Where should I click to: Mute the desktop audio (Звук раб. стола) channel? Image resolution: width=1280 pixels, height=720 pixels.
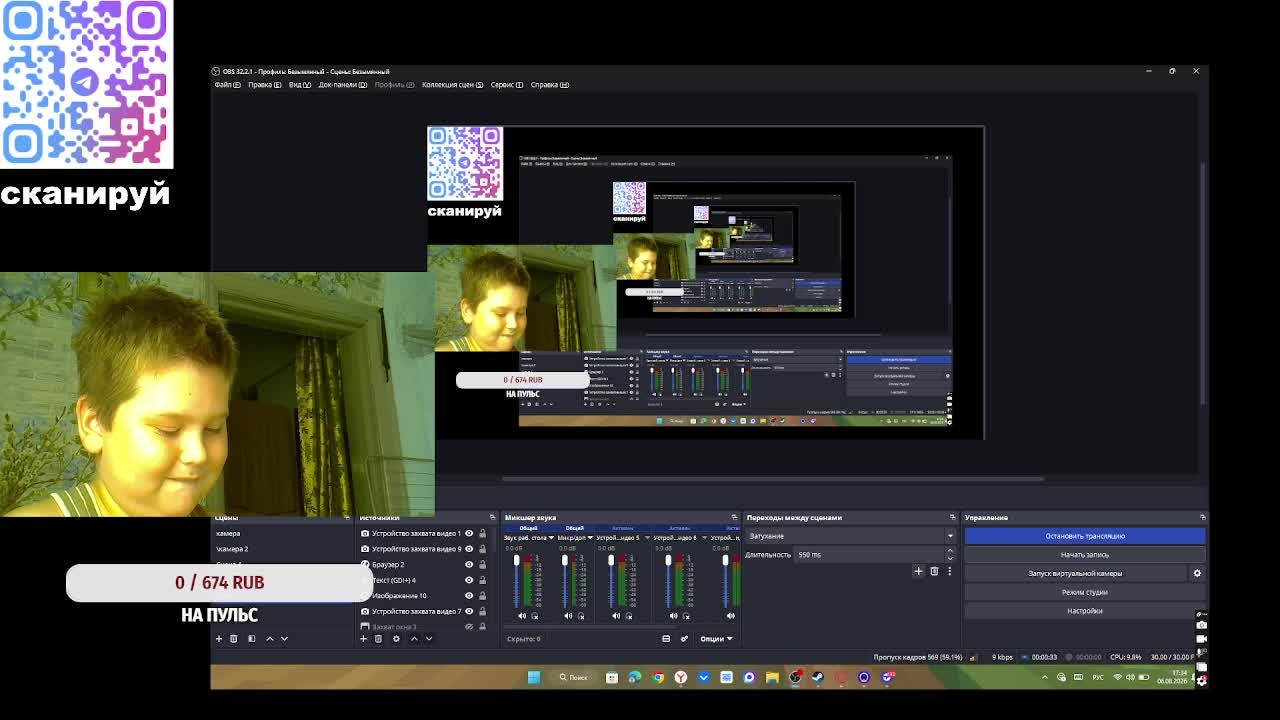[521, 616]
